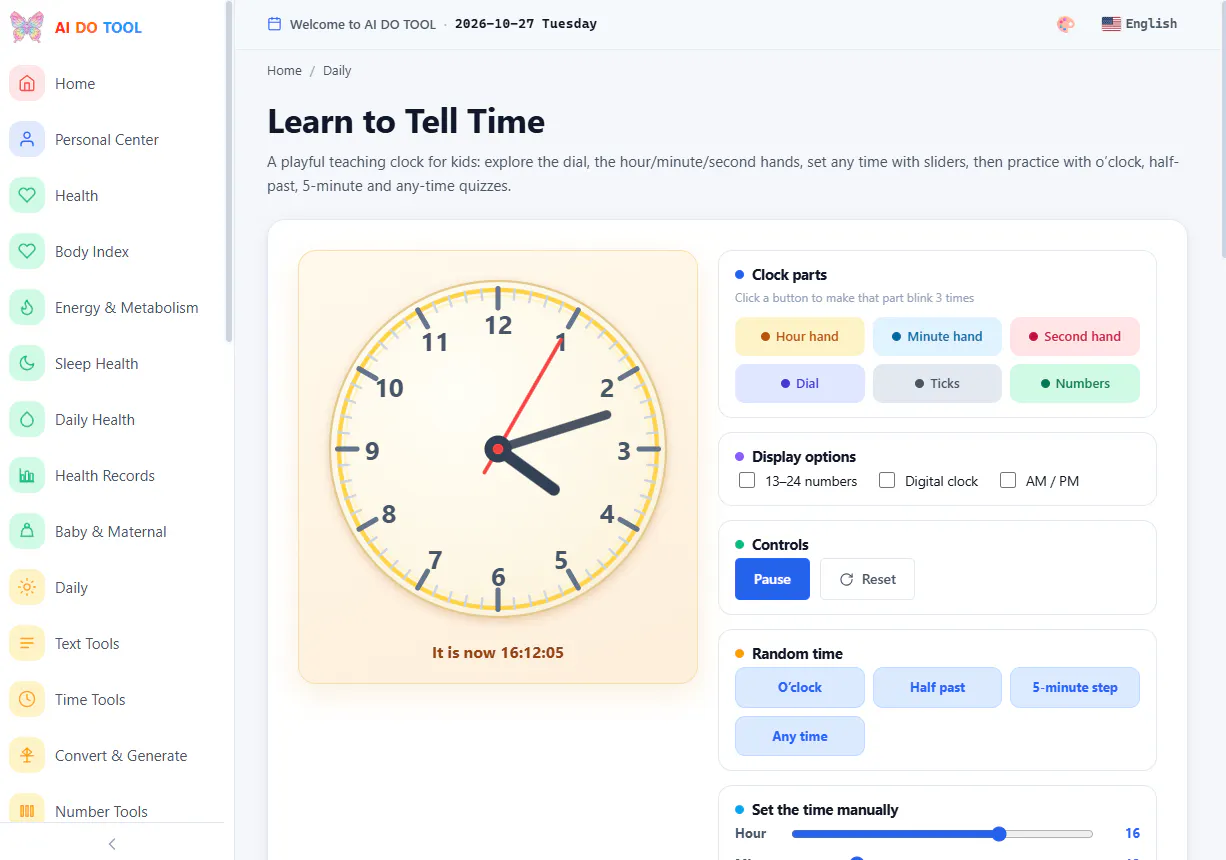This screenshot has width=1226, height=860.
Task: Click the calendar icon in header
Action: click(x=275, y=24)
